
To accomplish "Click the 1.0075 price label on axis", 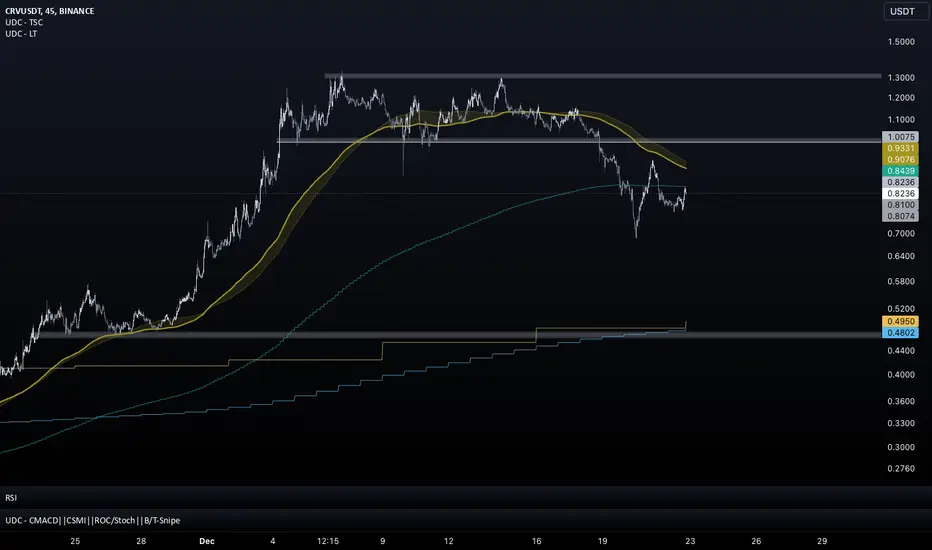I will pos(900,137).
